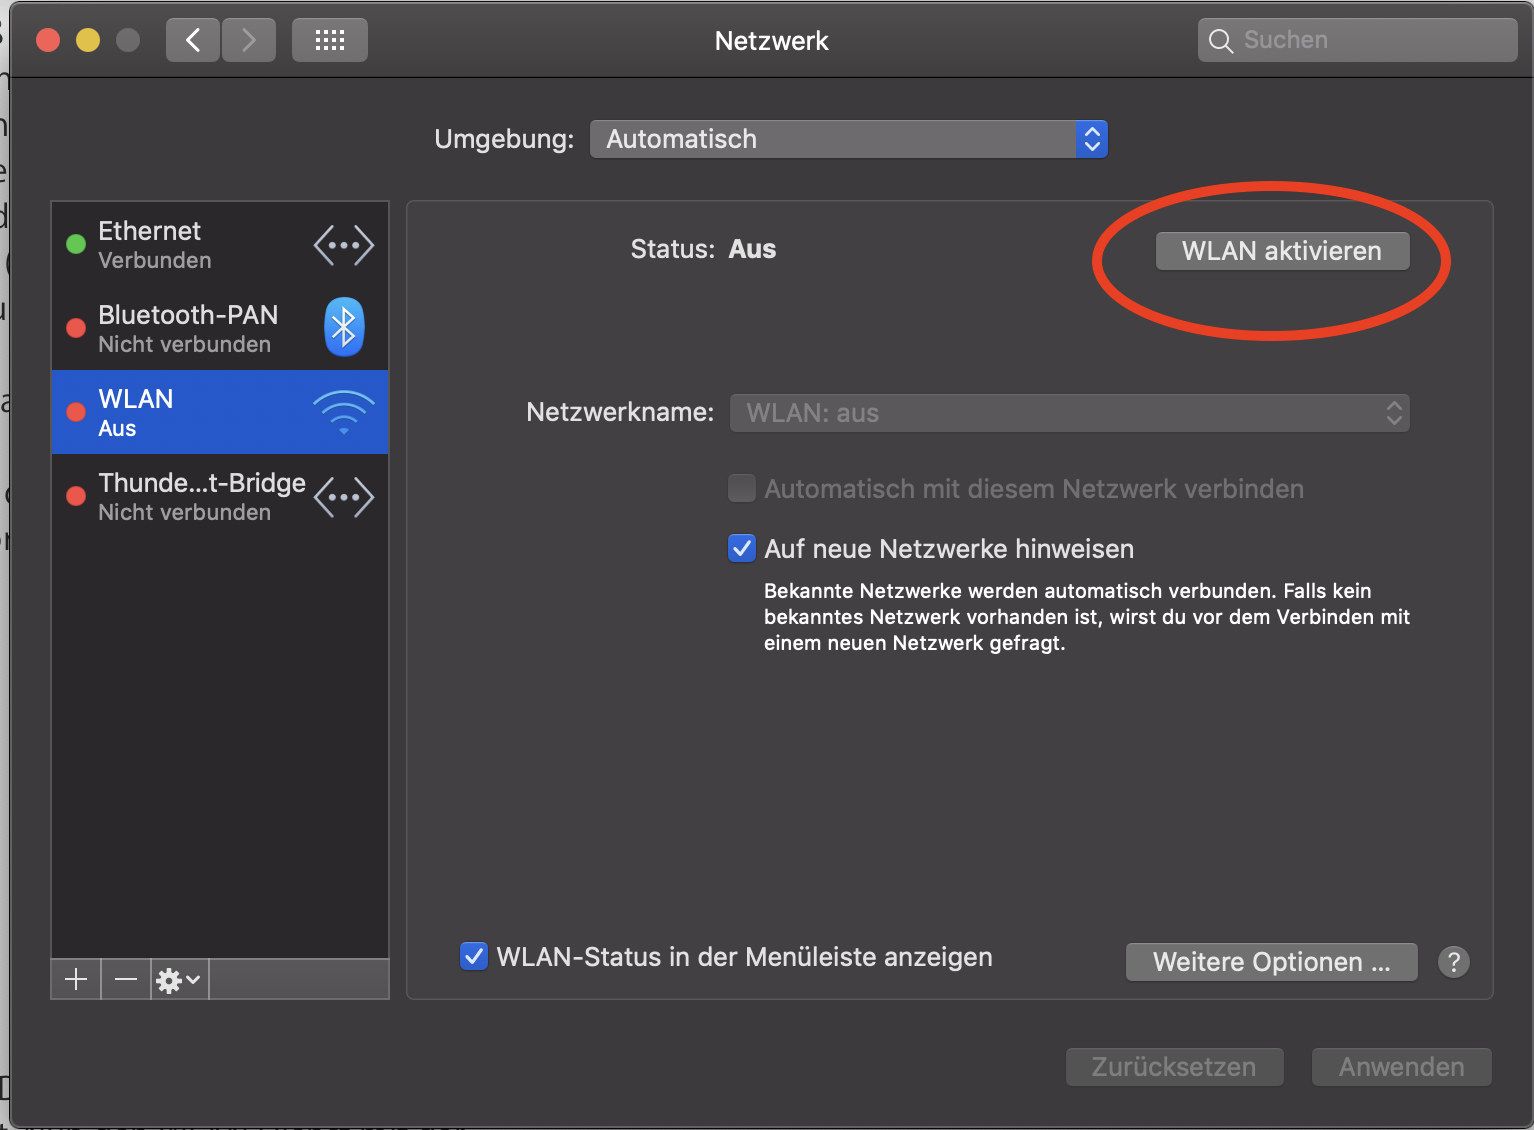The image size is (1534, 1130).
Task: Open the gear action menu
Action: (179, 980)
